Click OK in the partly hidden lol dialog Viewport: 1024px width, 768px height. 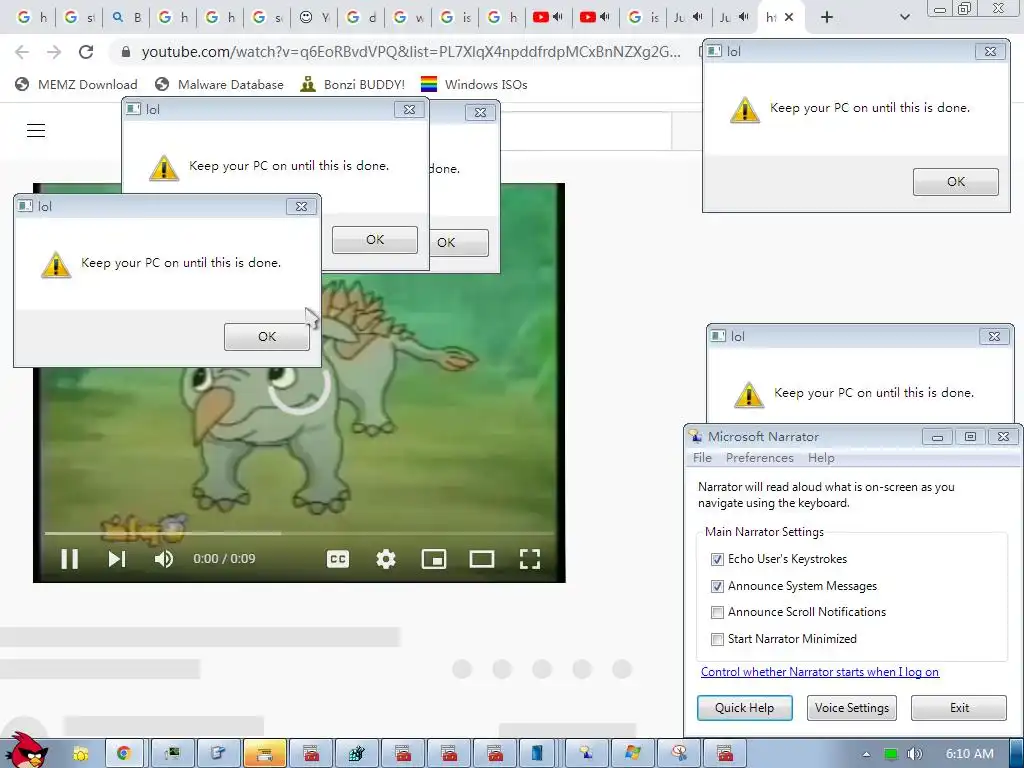(x=459, y=242)
